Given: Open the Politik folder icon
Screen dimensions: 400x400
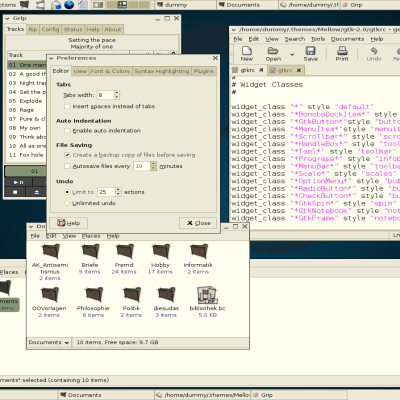Looking at the screenshot, I should pos(132,295).
